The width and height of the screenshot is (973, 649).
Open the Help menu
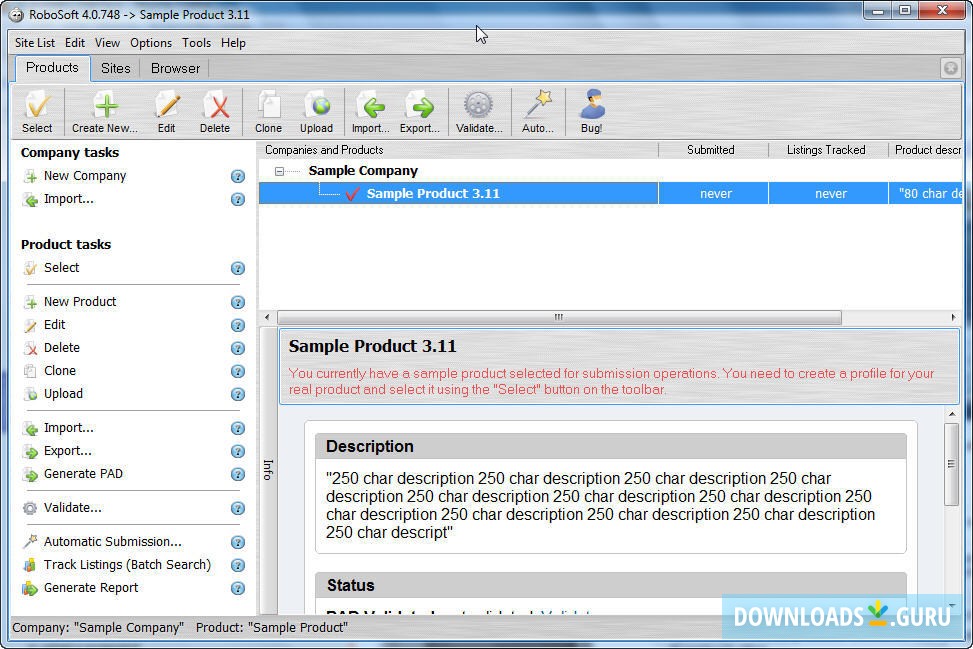[x=233, y=43]
